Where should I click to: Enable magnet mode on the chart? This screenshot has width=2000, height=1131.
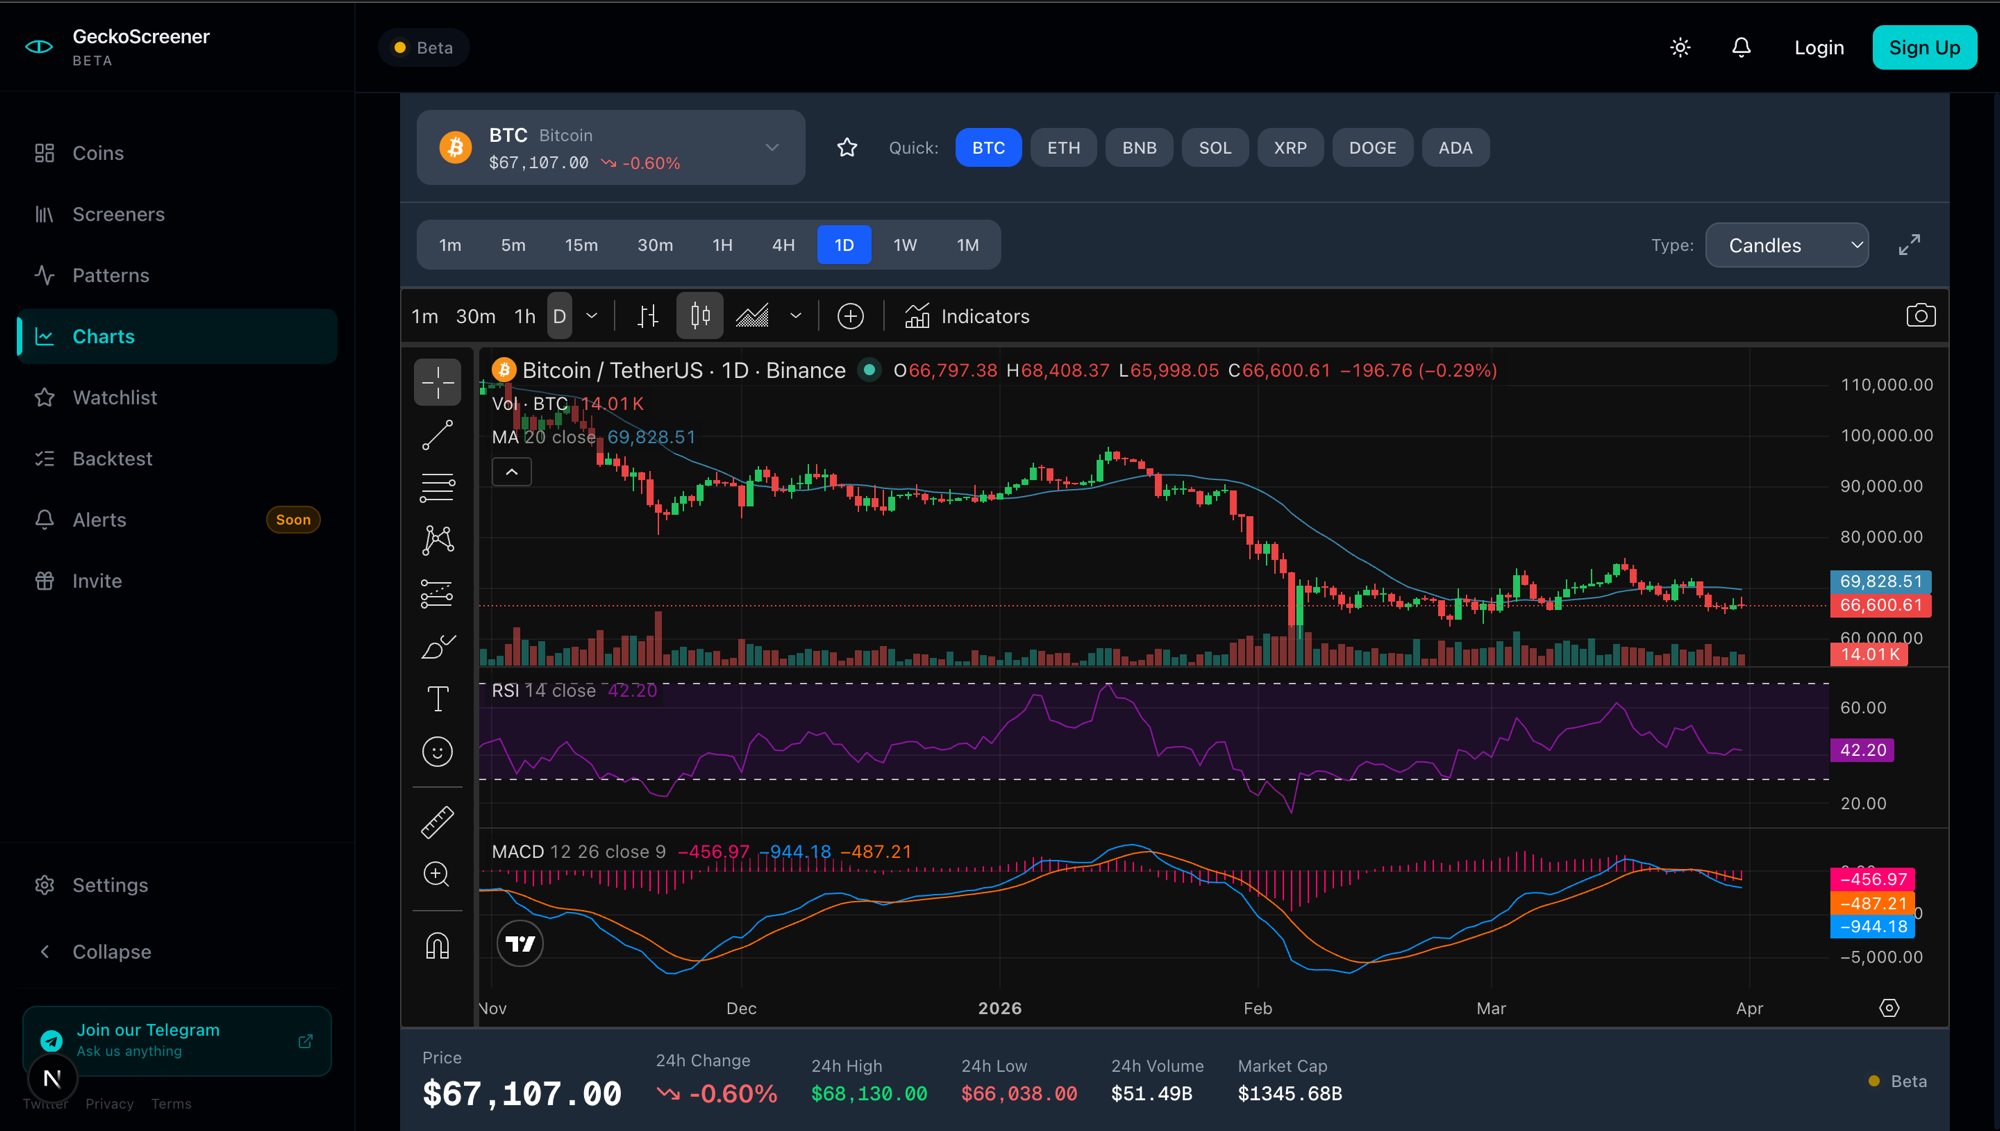tap(437, 944)
